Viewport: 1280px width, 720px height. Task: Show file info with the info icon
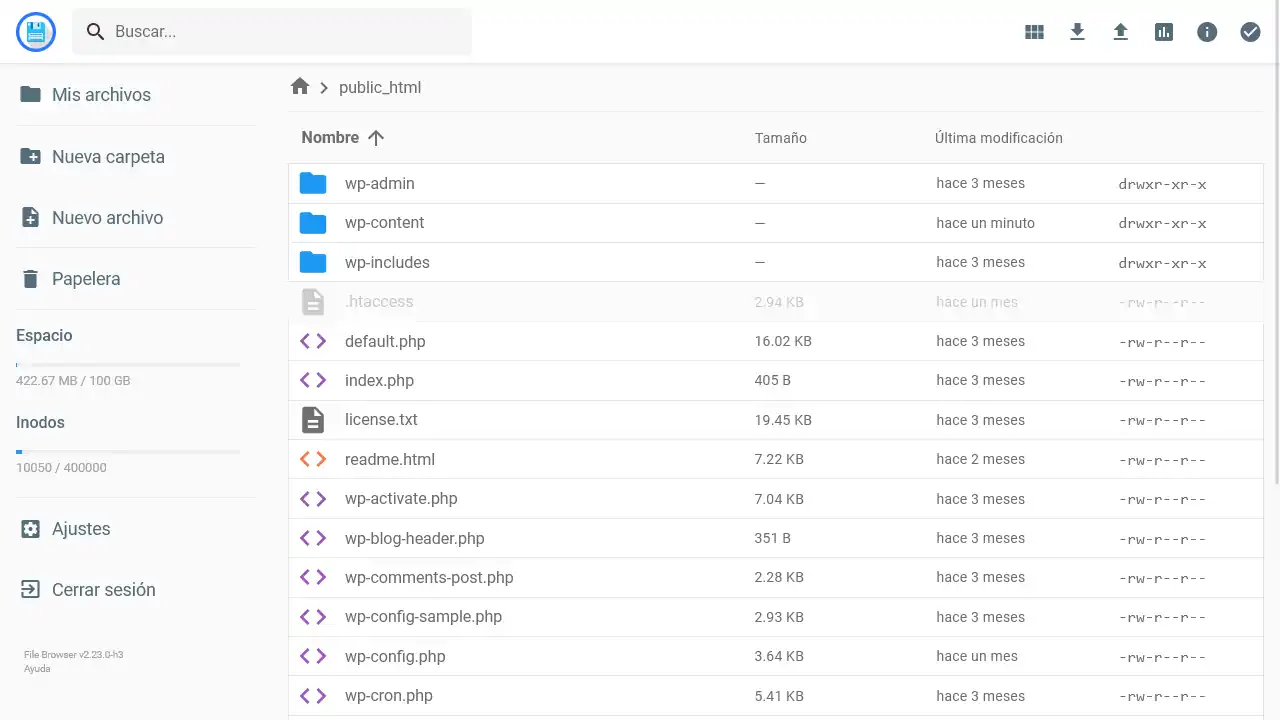point(1207,32)
